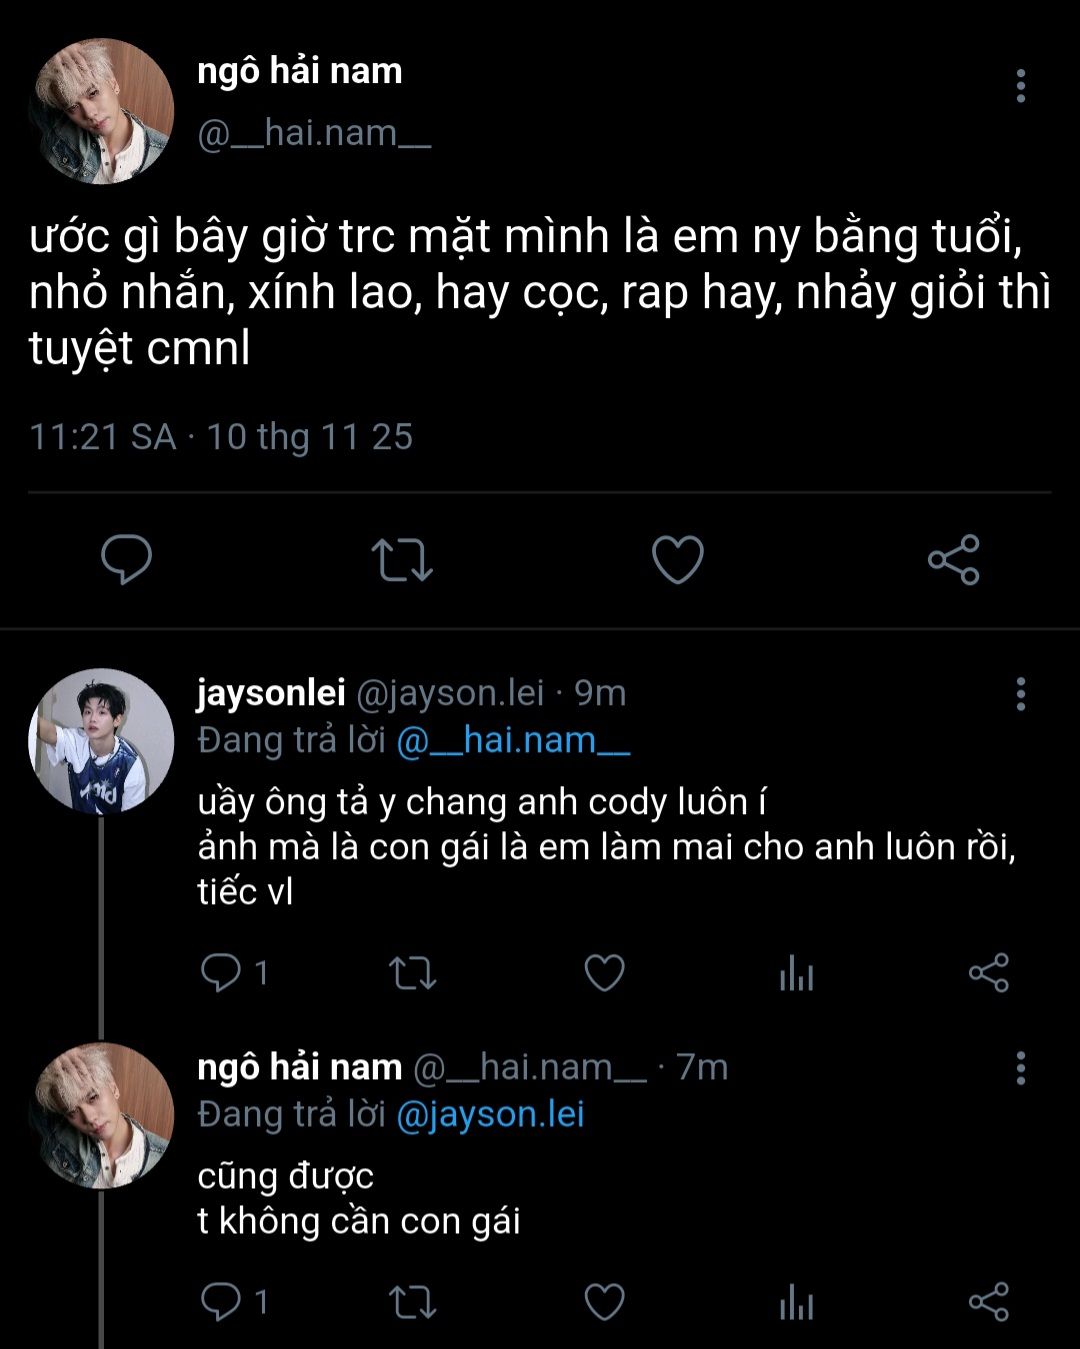This screenshot has width=1080, height=1349.
Task: Like jaysonlei's reply
Action: [604, 972]
